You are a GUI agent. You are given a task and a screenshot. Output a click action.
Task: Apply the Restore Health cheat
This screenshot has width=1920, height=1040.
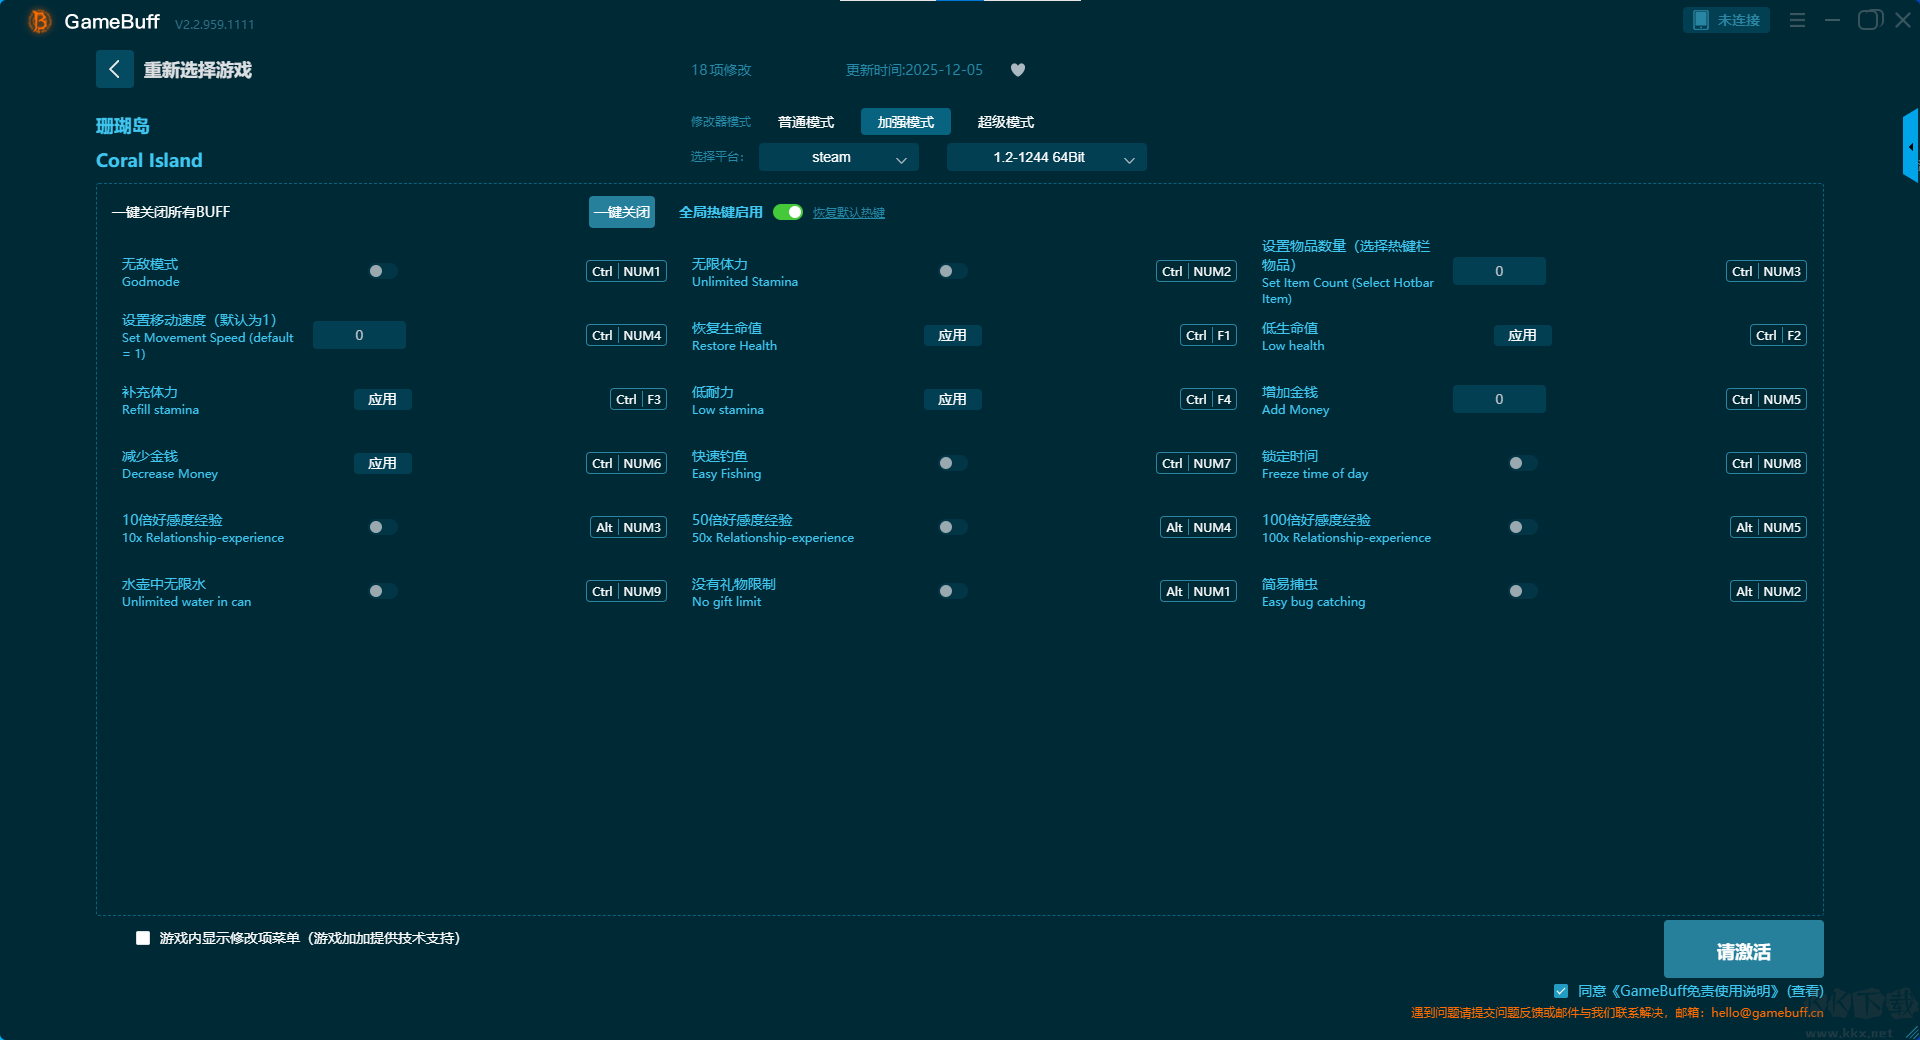[952, 335]
